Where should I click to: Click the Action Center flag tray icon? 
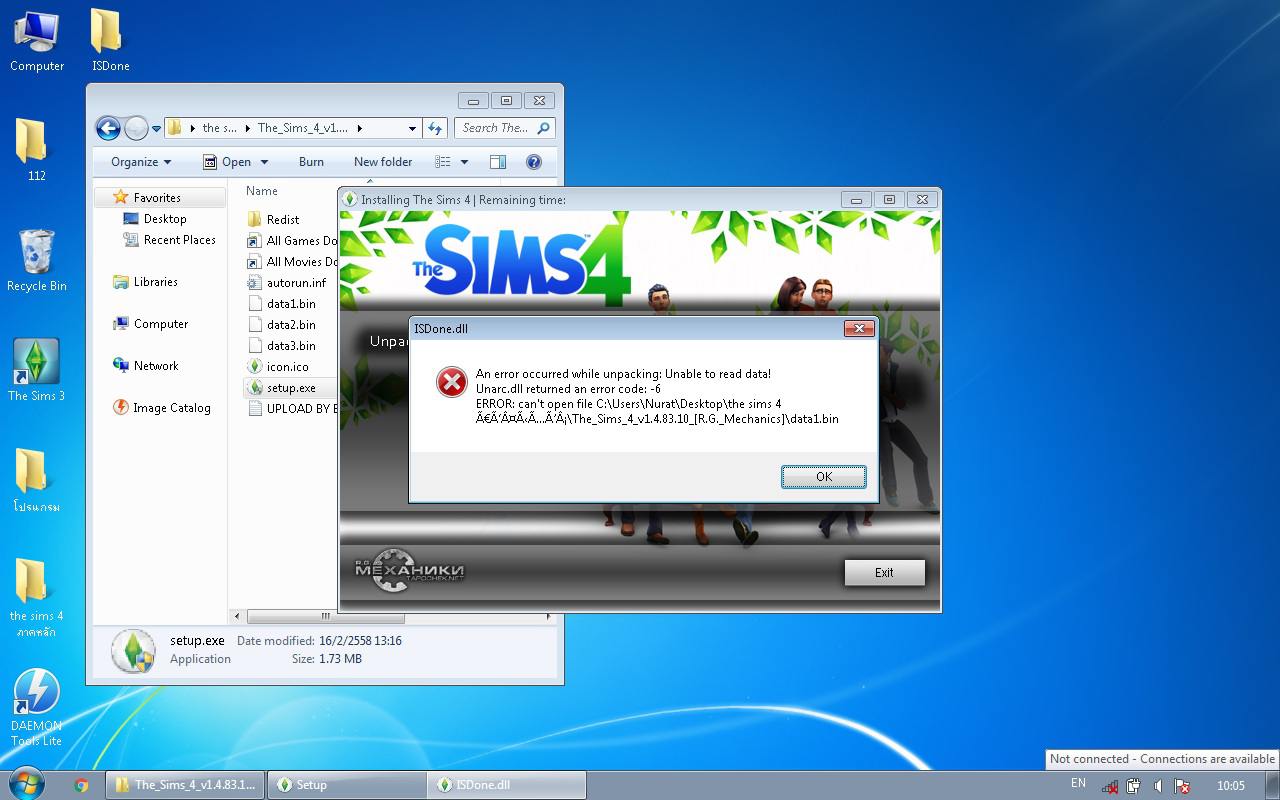pos(1182,786)
